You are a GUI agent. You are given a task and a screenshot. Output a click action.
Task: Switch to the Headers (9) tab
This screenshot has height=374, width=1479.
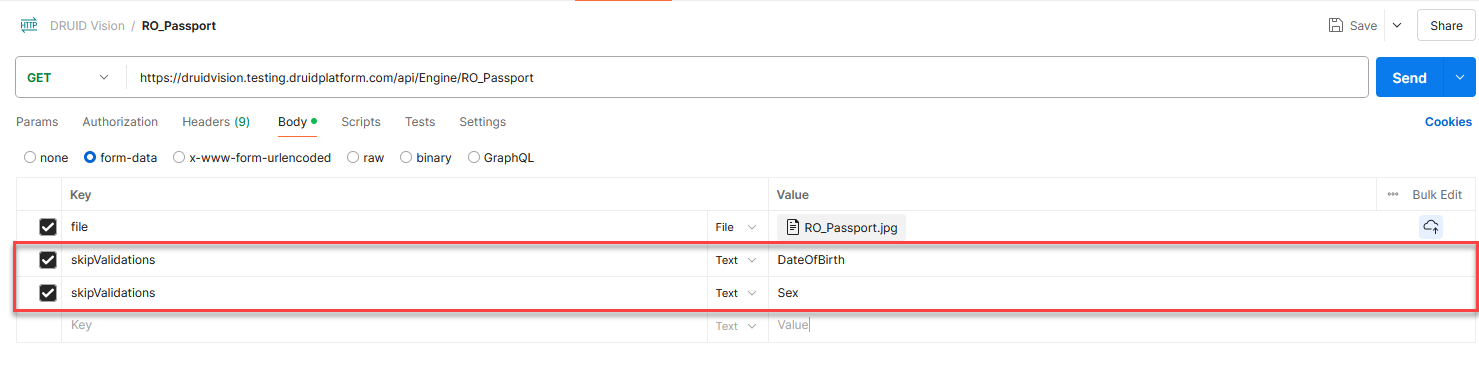click(216, 122)
